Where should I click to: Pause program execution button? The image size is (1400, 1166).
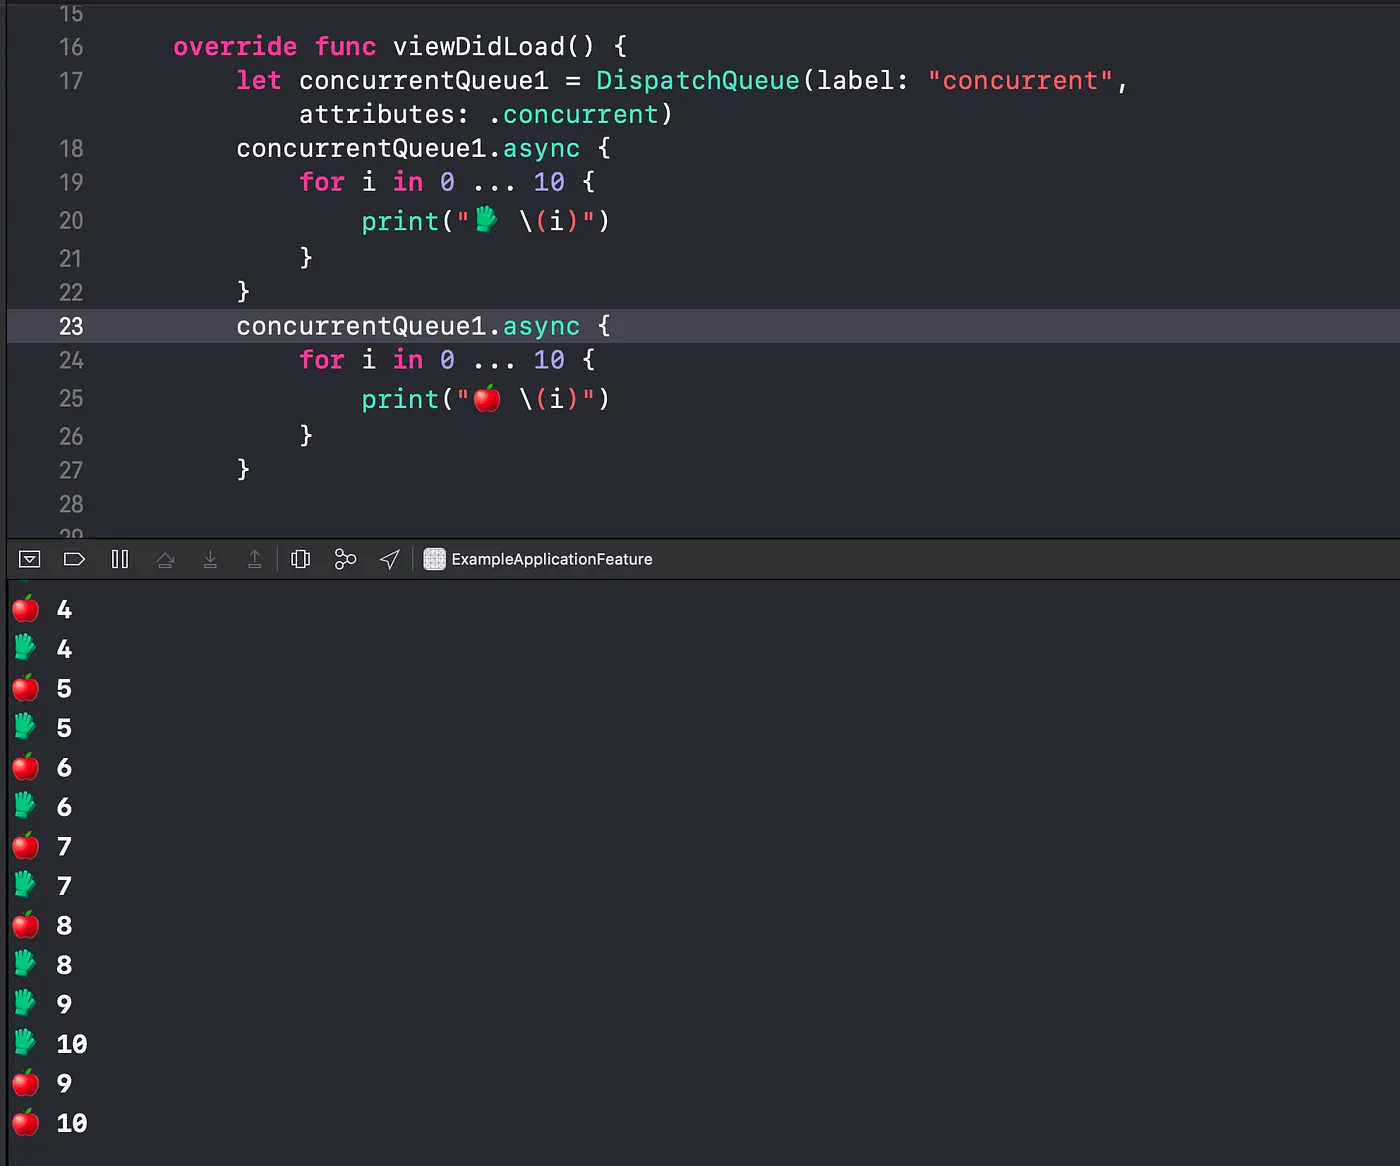tap(120, 559)
